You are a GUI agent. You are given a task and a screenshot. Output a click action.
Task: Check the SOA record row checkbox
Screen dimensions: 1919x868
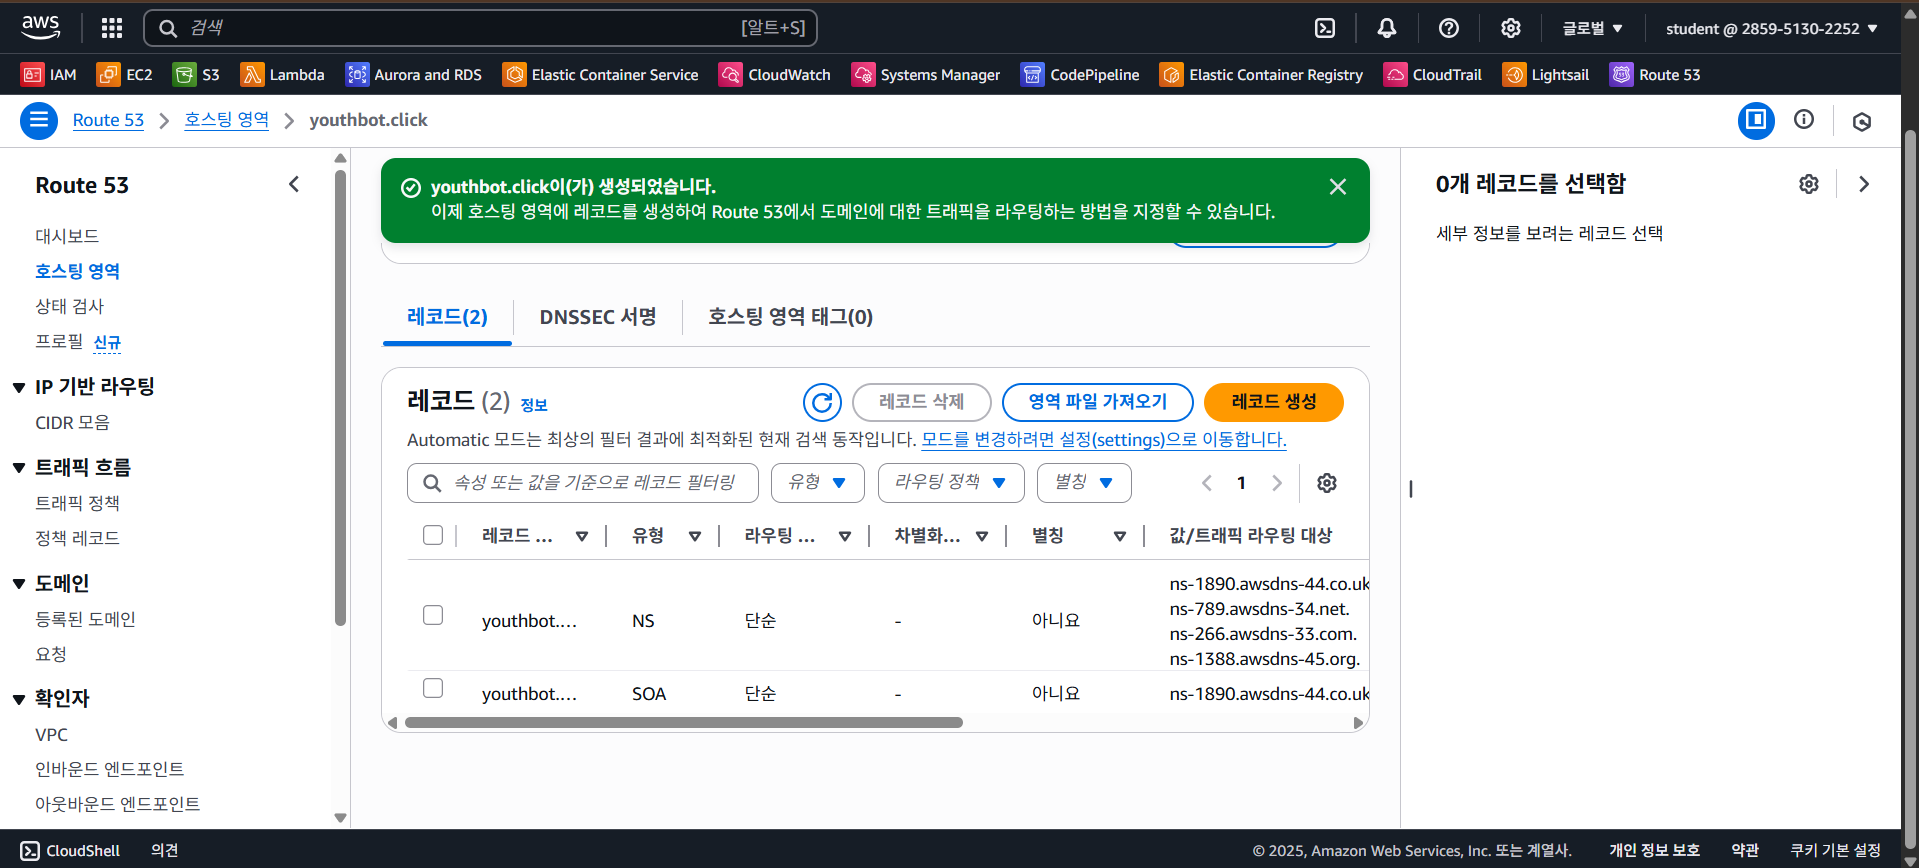point(433,688)
